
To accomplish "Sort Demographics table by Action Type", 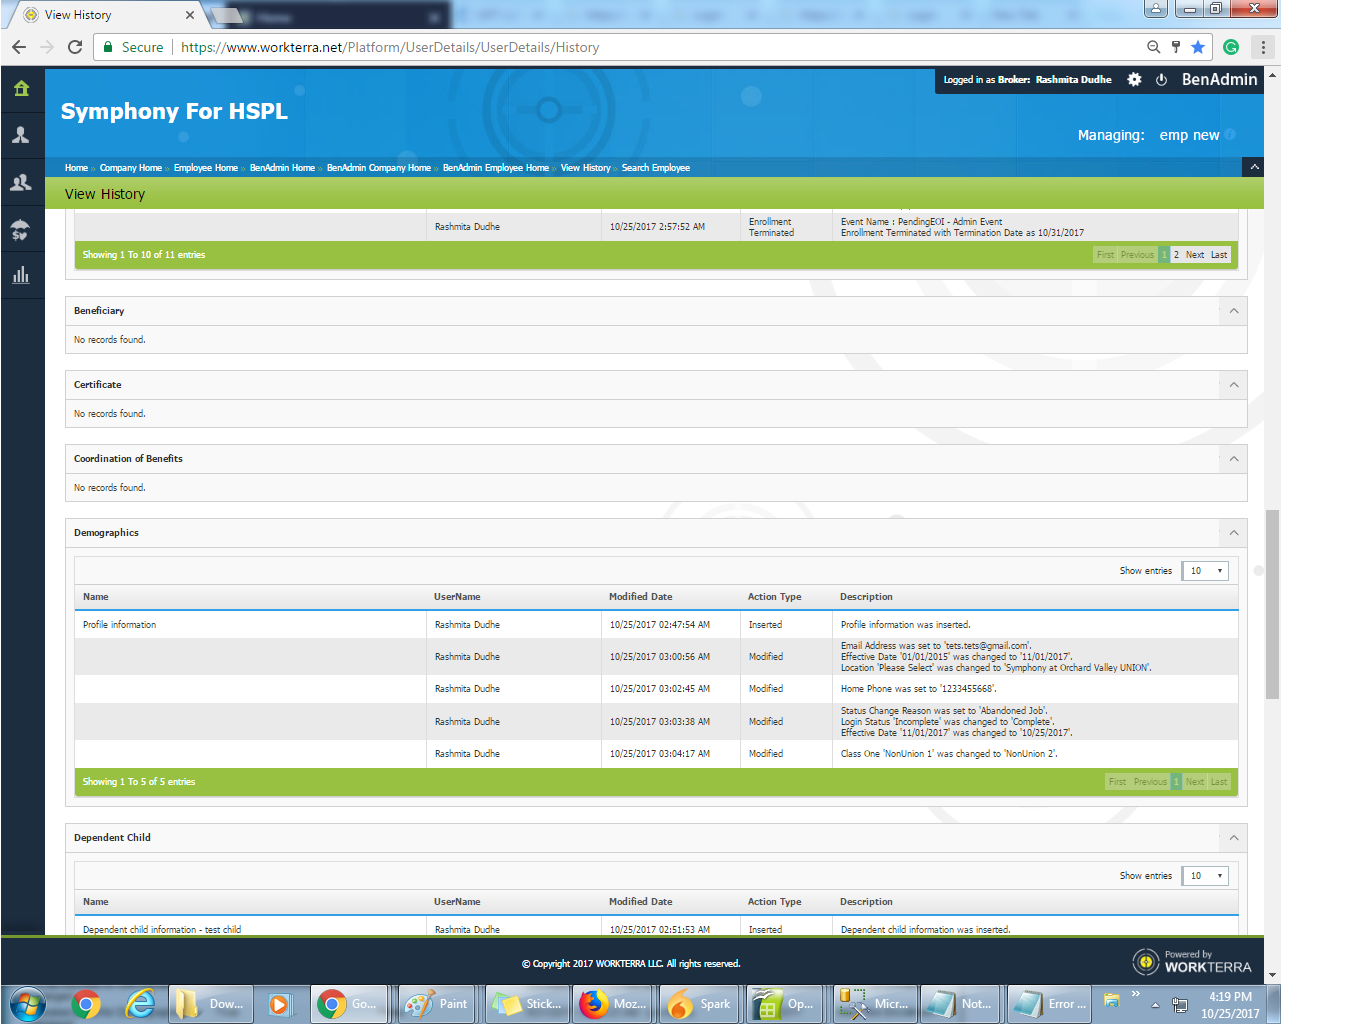I will tap(775, 597).
